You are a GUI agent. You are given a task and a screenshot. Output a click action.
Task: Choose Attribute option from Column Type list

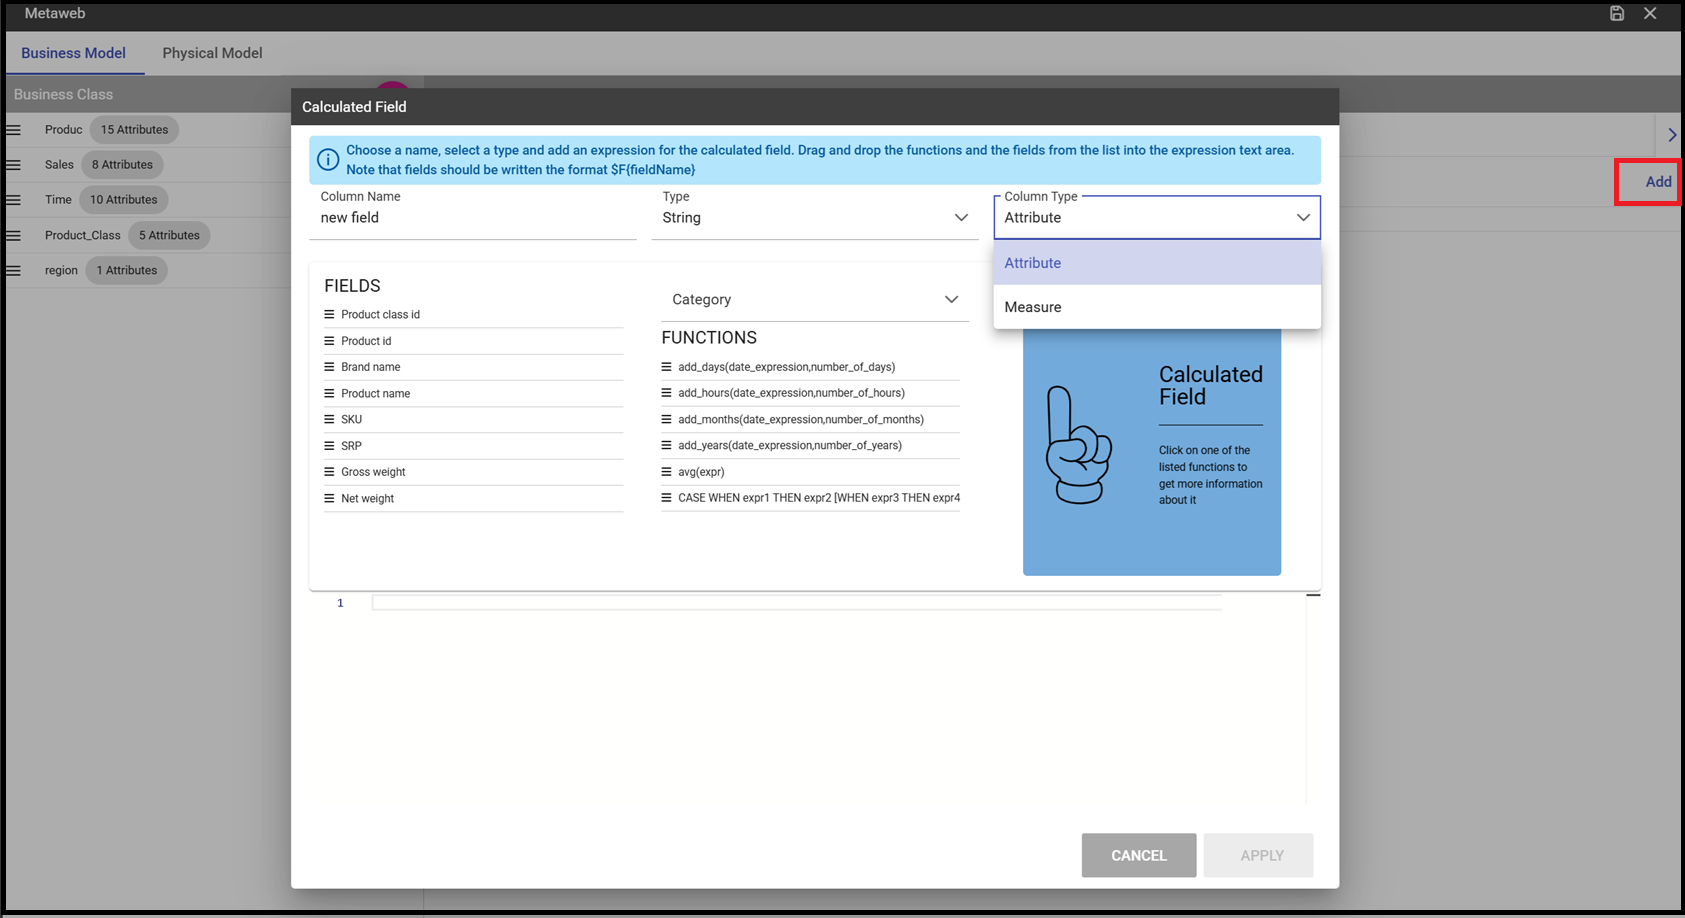coord(1157,263)
